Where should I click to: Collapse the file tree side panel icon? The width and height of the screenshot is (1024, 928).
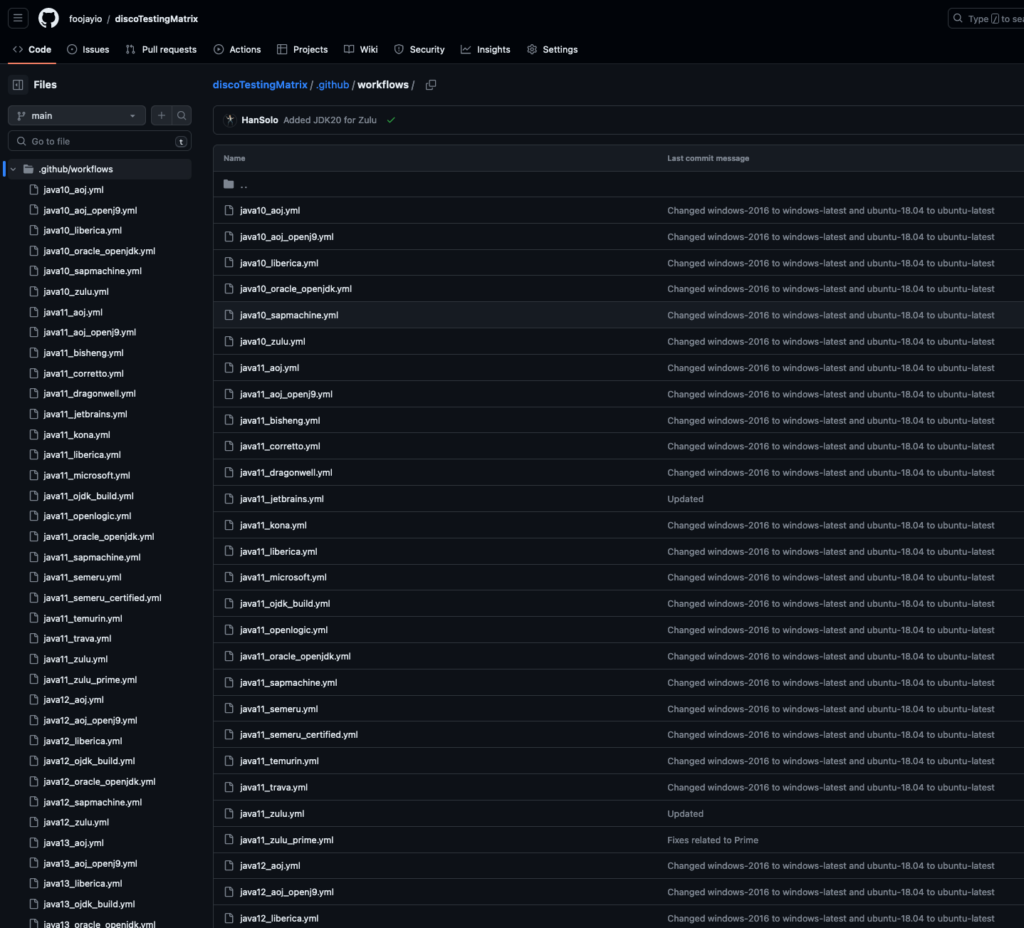[18, 85]
